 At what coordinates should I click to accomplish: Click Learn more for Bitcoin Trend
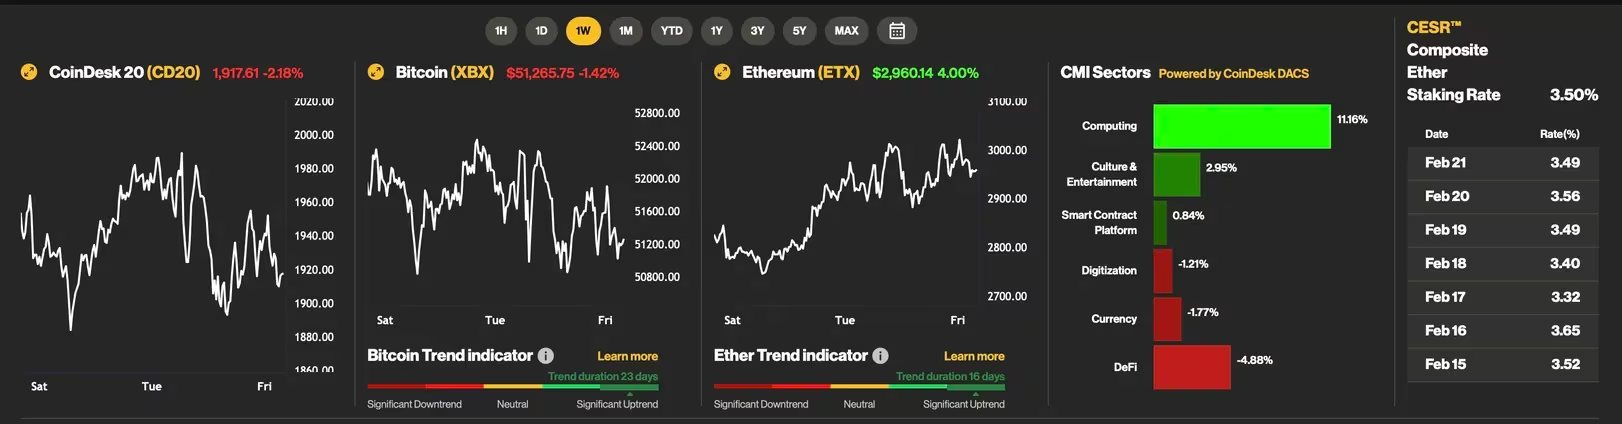click(x=627, y=356)
